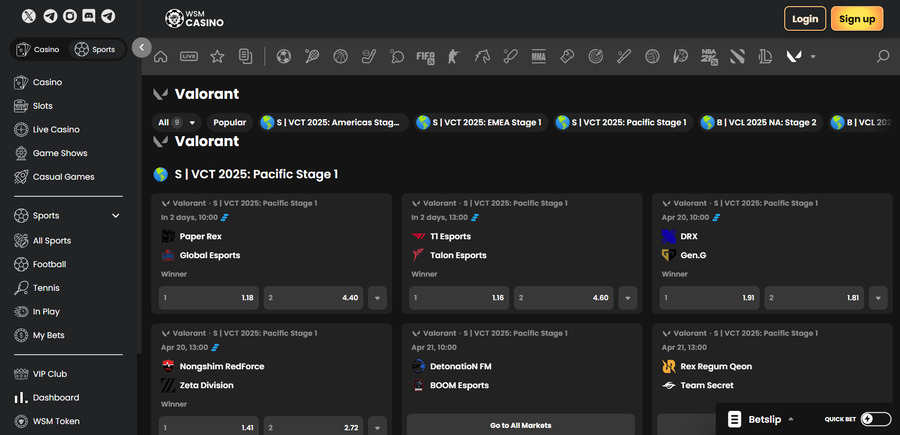
Task: Bet on Talon Esports at 4.60
Action: (564, 298)
